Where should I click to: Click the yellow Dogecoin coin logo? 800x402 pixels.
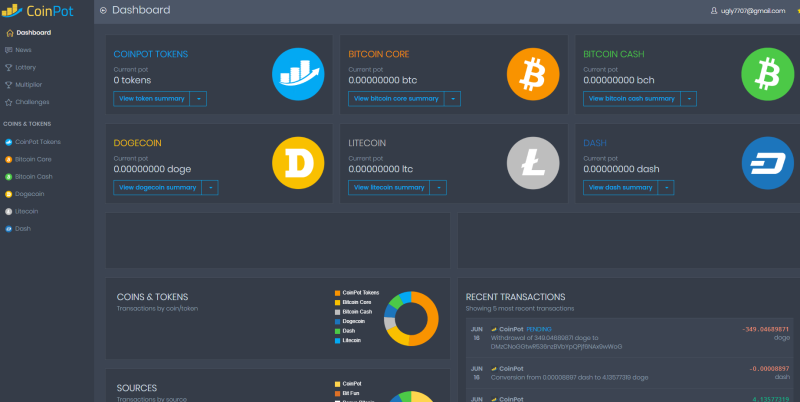(298, 163)
